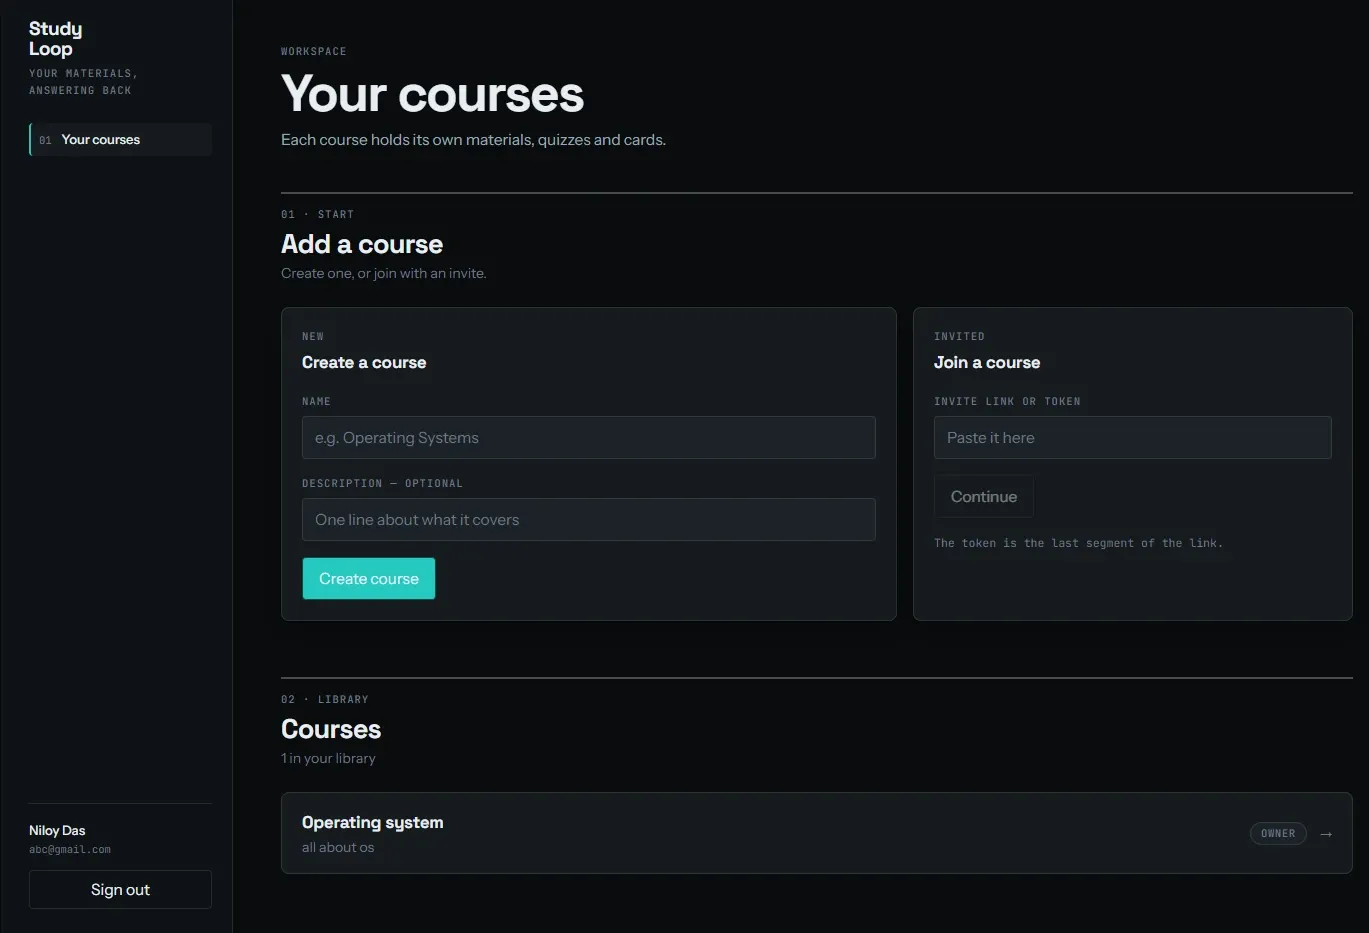Click the '01 · START' section label
Screen dimensions: 1369x933
coord(317,214)
